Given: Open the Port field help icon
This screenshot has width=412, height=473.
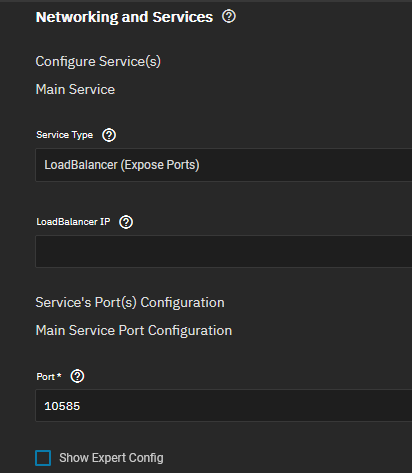Looking at the screenshot, I should point(77,376).
